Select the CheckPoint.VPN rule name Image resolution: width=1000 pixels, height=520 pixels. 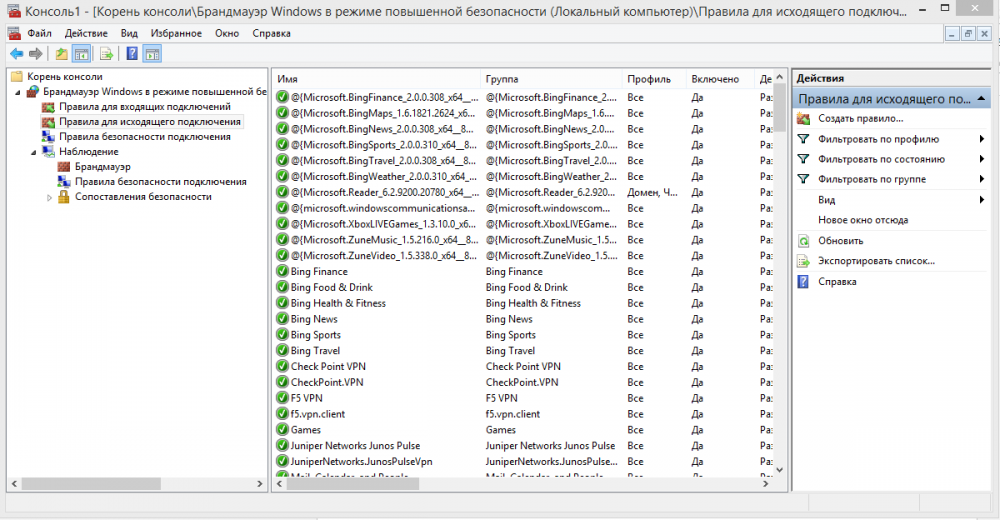coord(327,383)
